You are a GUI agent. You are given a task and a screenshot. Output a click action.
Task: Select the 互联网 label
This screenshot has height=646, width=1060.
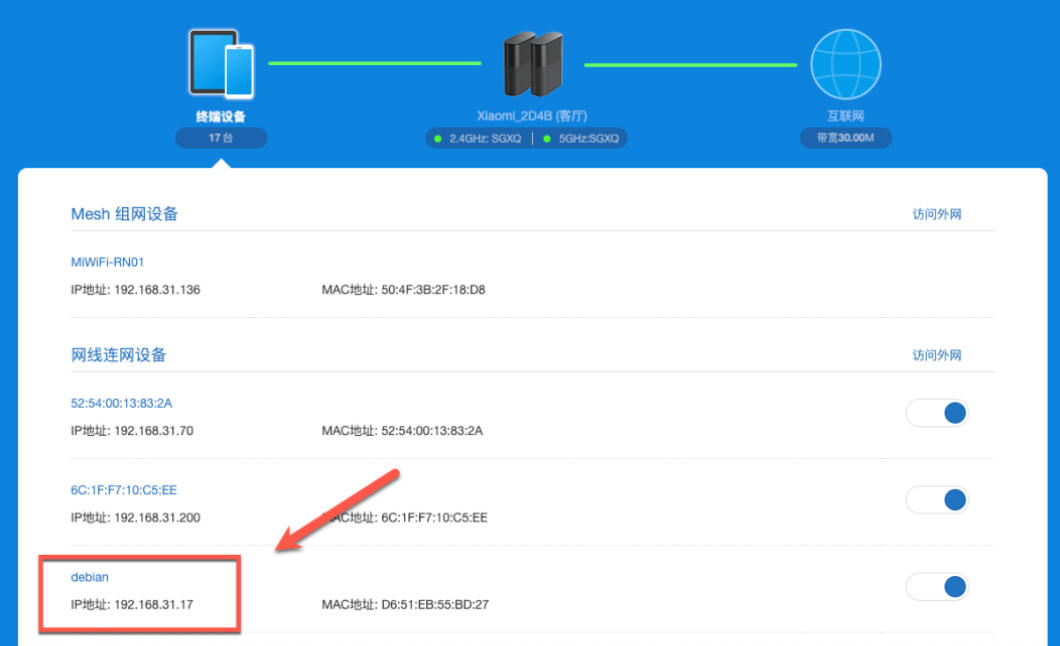tap(845, 116)
